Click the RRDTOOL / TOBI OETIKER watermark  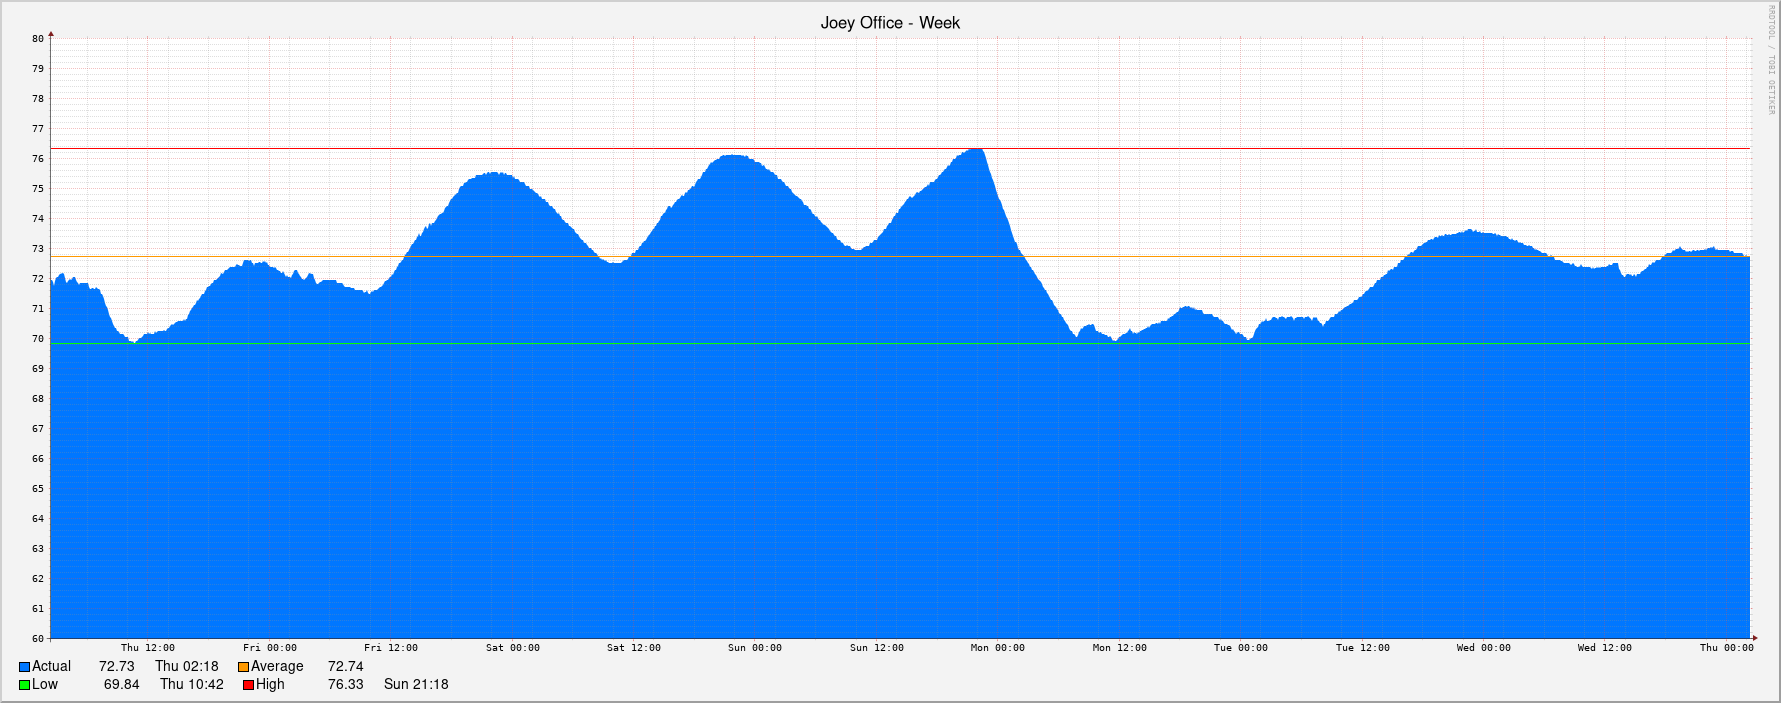tap(1771, 60)
